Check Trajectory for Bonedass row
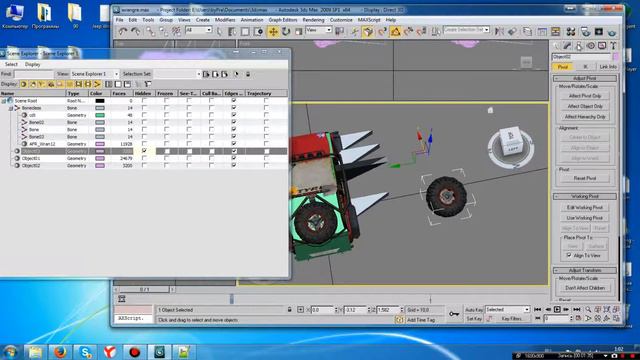 tap(266, 108)
